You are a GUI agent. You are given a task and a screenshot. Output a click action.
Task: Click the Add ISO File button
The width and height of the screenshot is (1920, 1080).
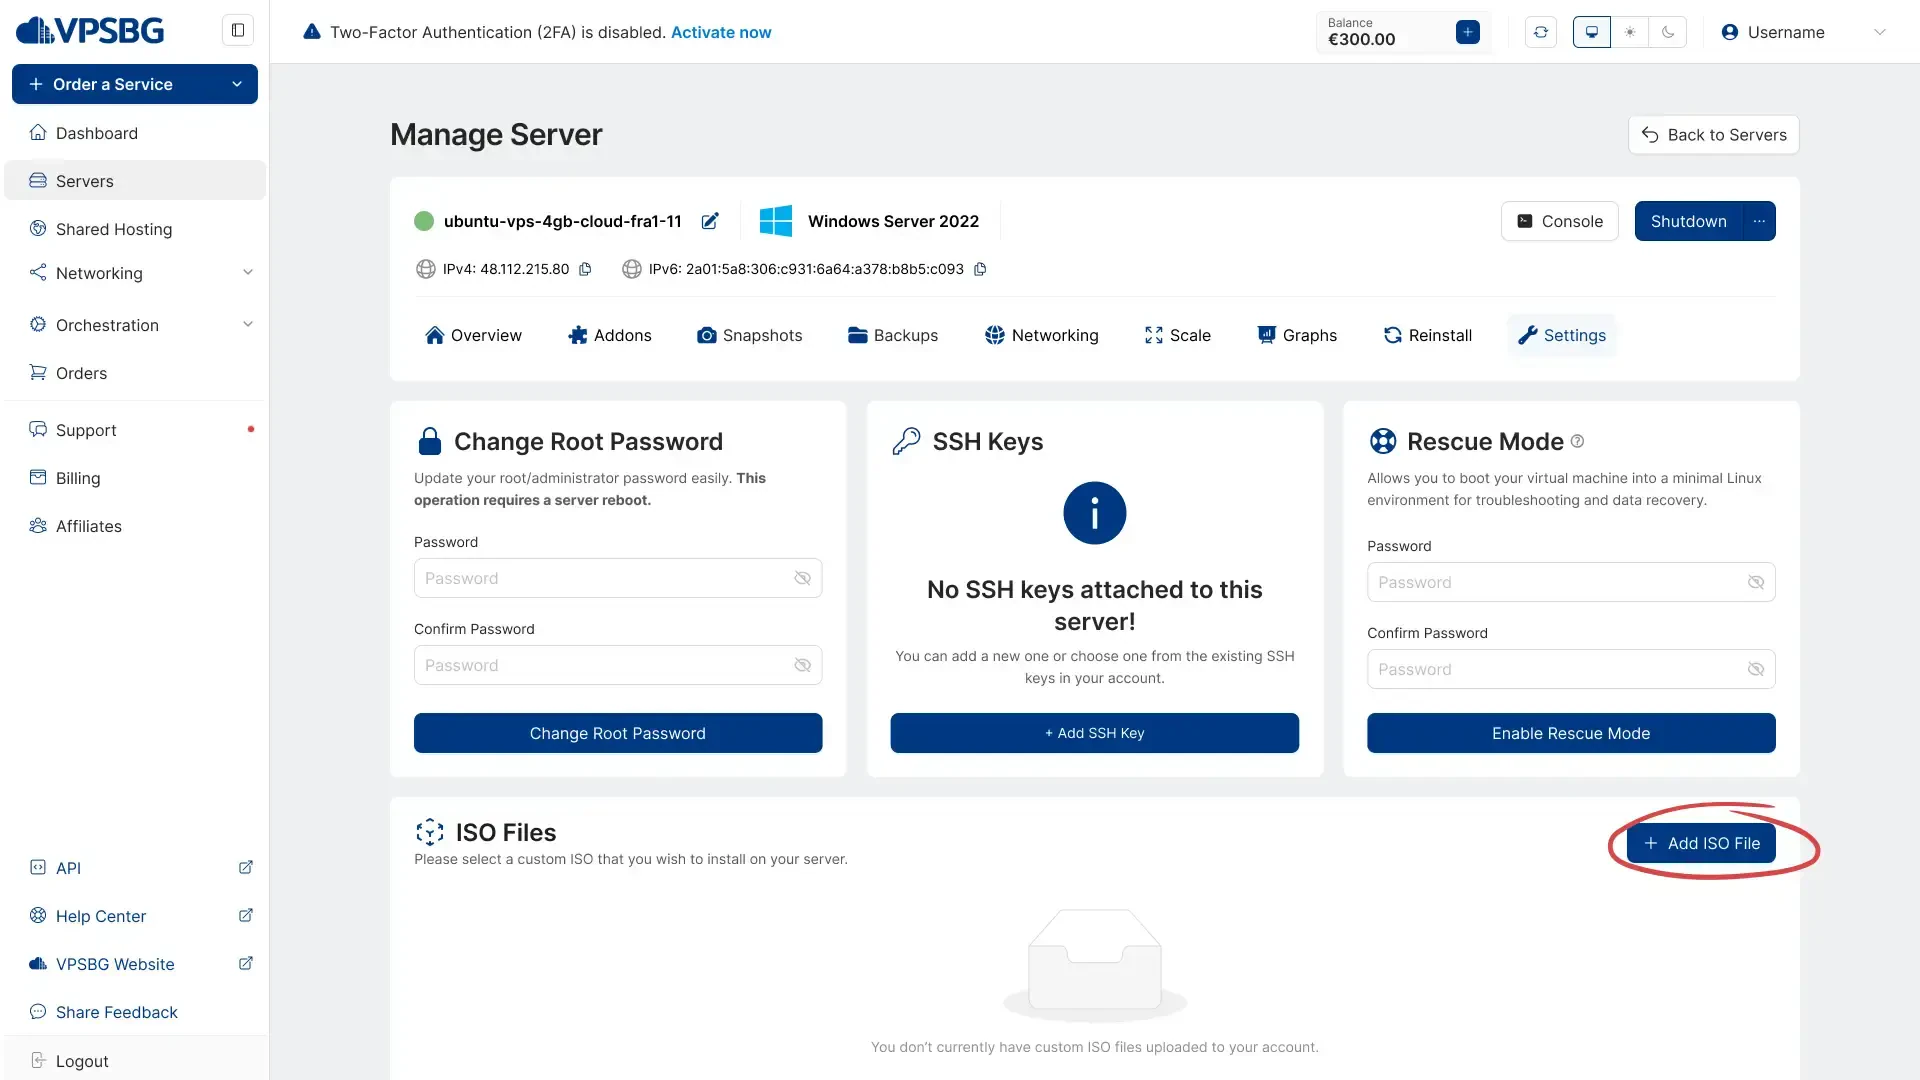pos(1701,843)
